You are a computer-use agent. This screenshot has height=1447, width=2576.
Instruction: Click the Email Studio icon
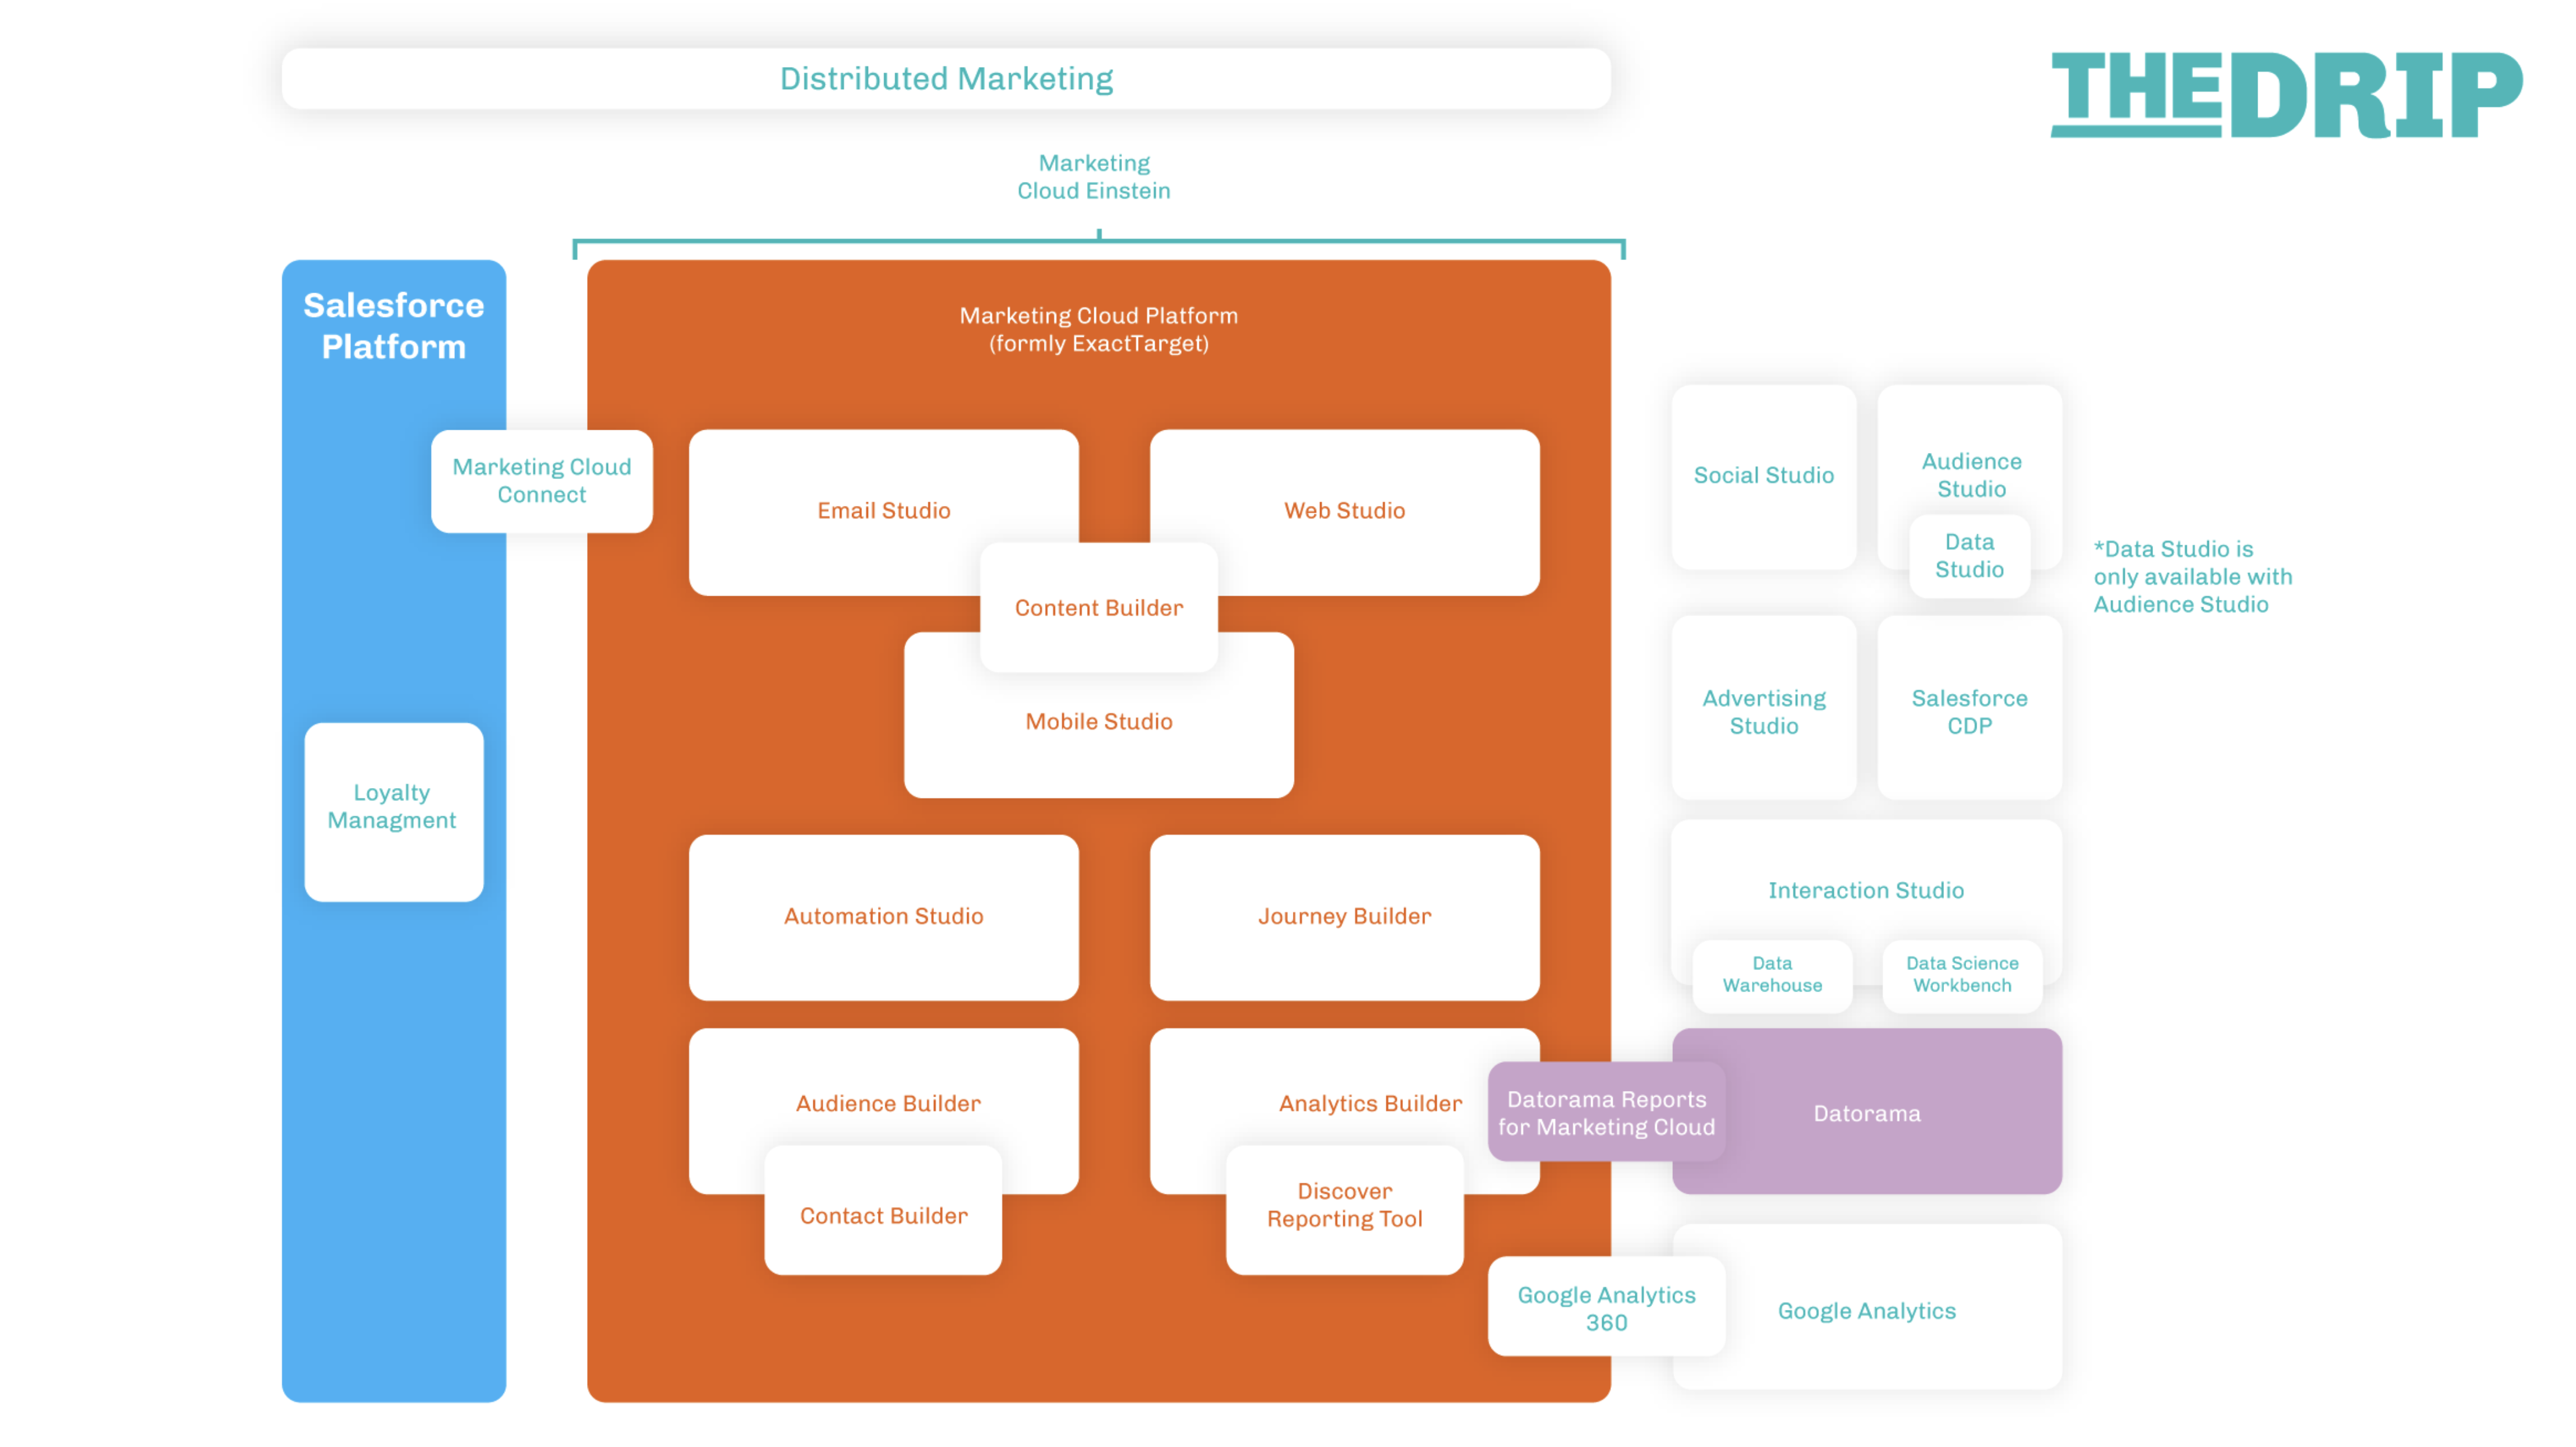(883, 511)
